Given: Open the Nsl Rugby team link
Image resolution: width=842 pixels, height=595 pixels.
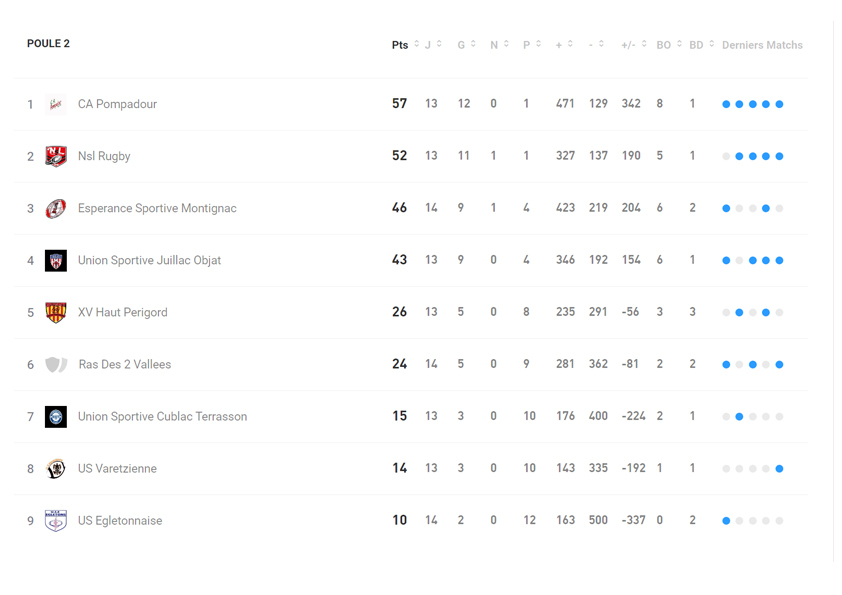Looking at the screenshot, I should tap(104, 156).
